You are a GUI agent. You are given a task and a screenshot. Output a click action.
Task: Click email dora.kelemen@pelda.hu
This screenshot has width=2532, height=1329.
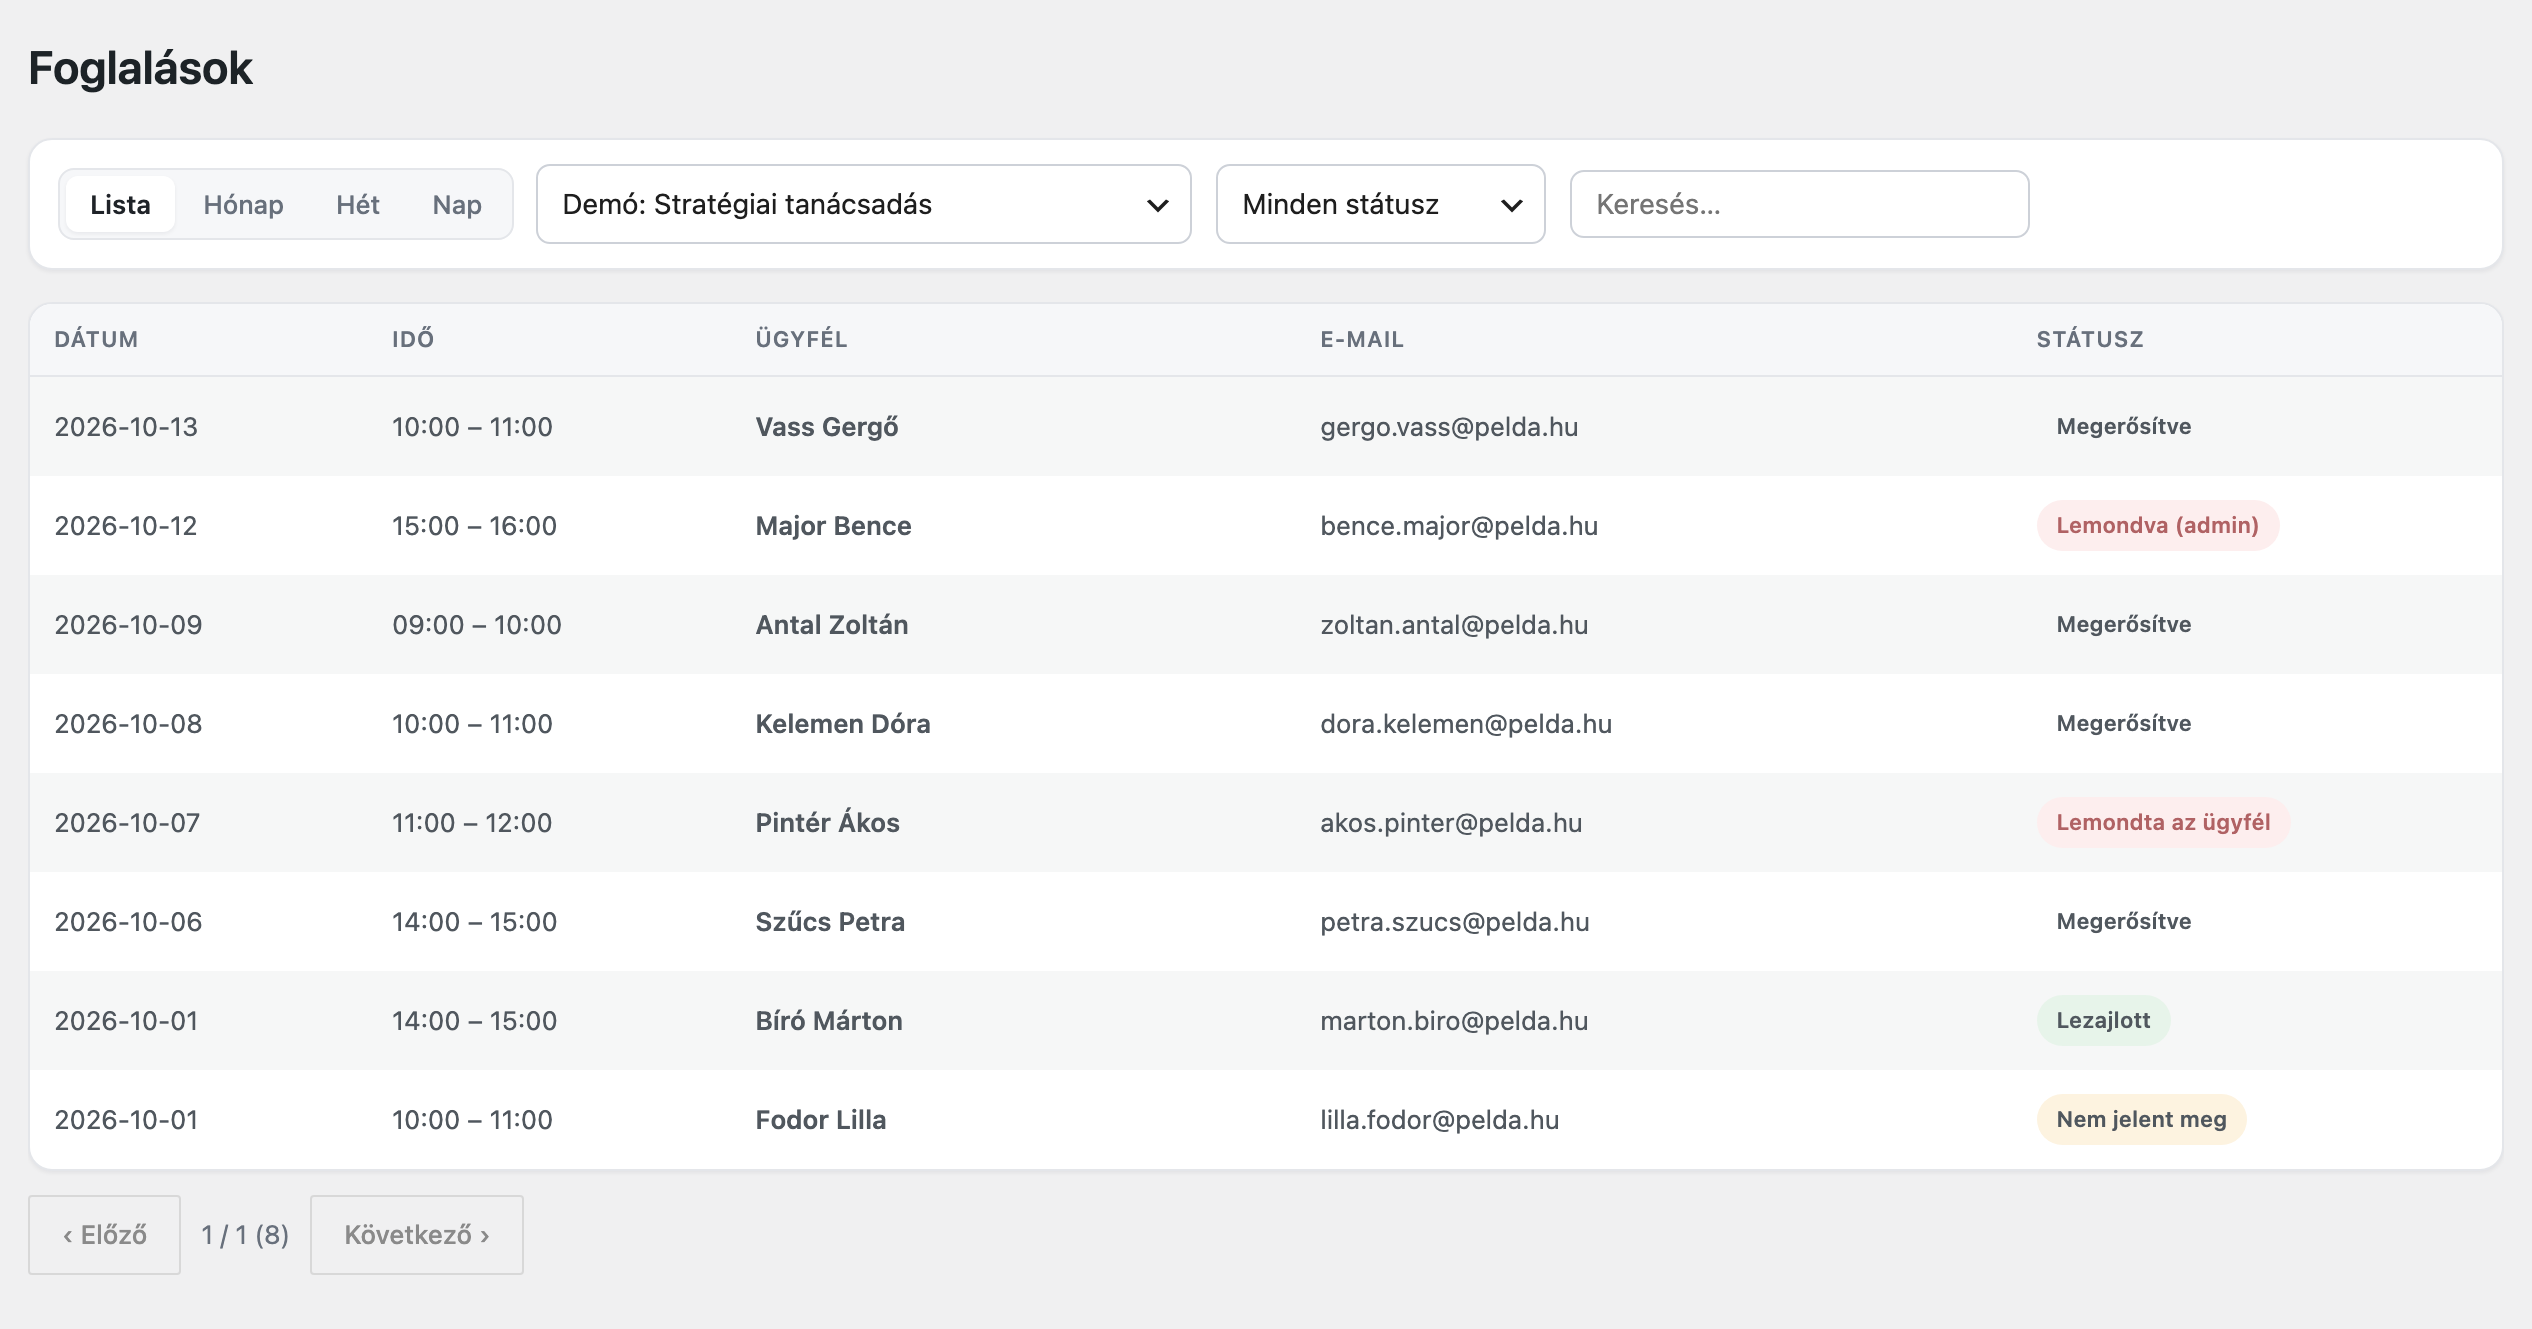(1466, 724)
